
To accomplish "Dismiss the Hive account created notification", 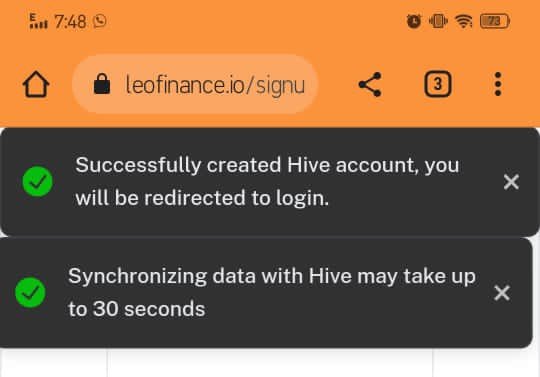I will 511,182.
